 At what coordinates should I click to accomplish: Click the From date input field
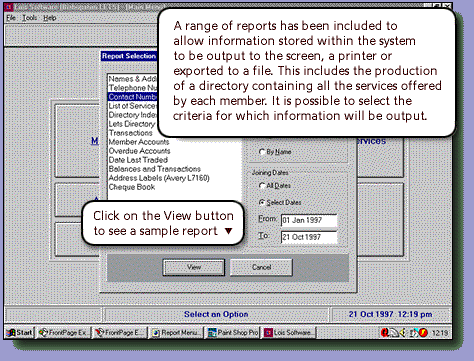pos(309,220)
